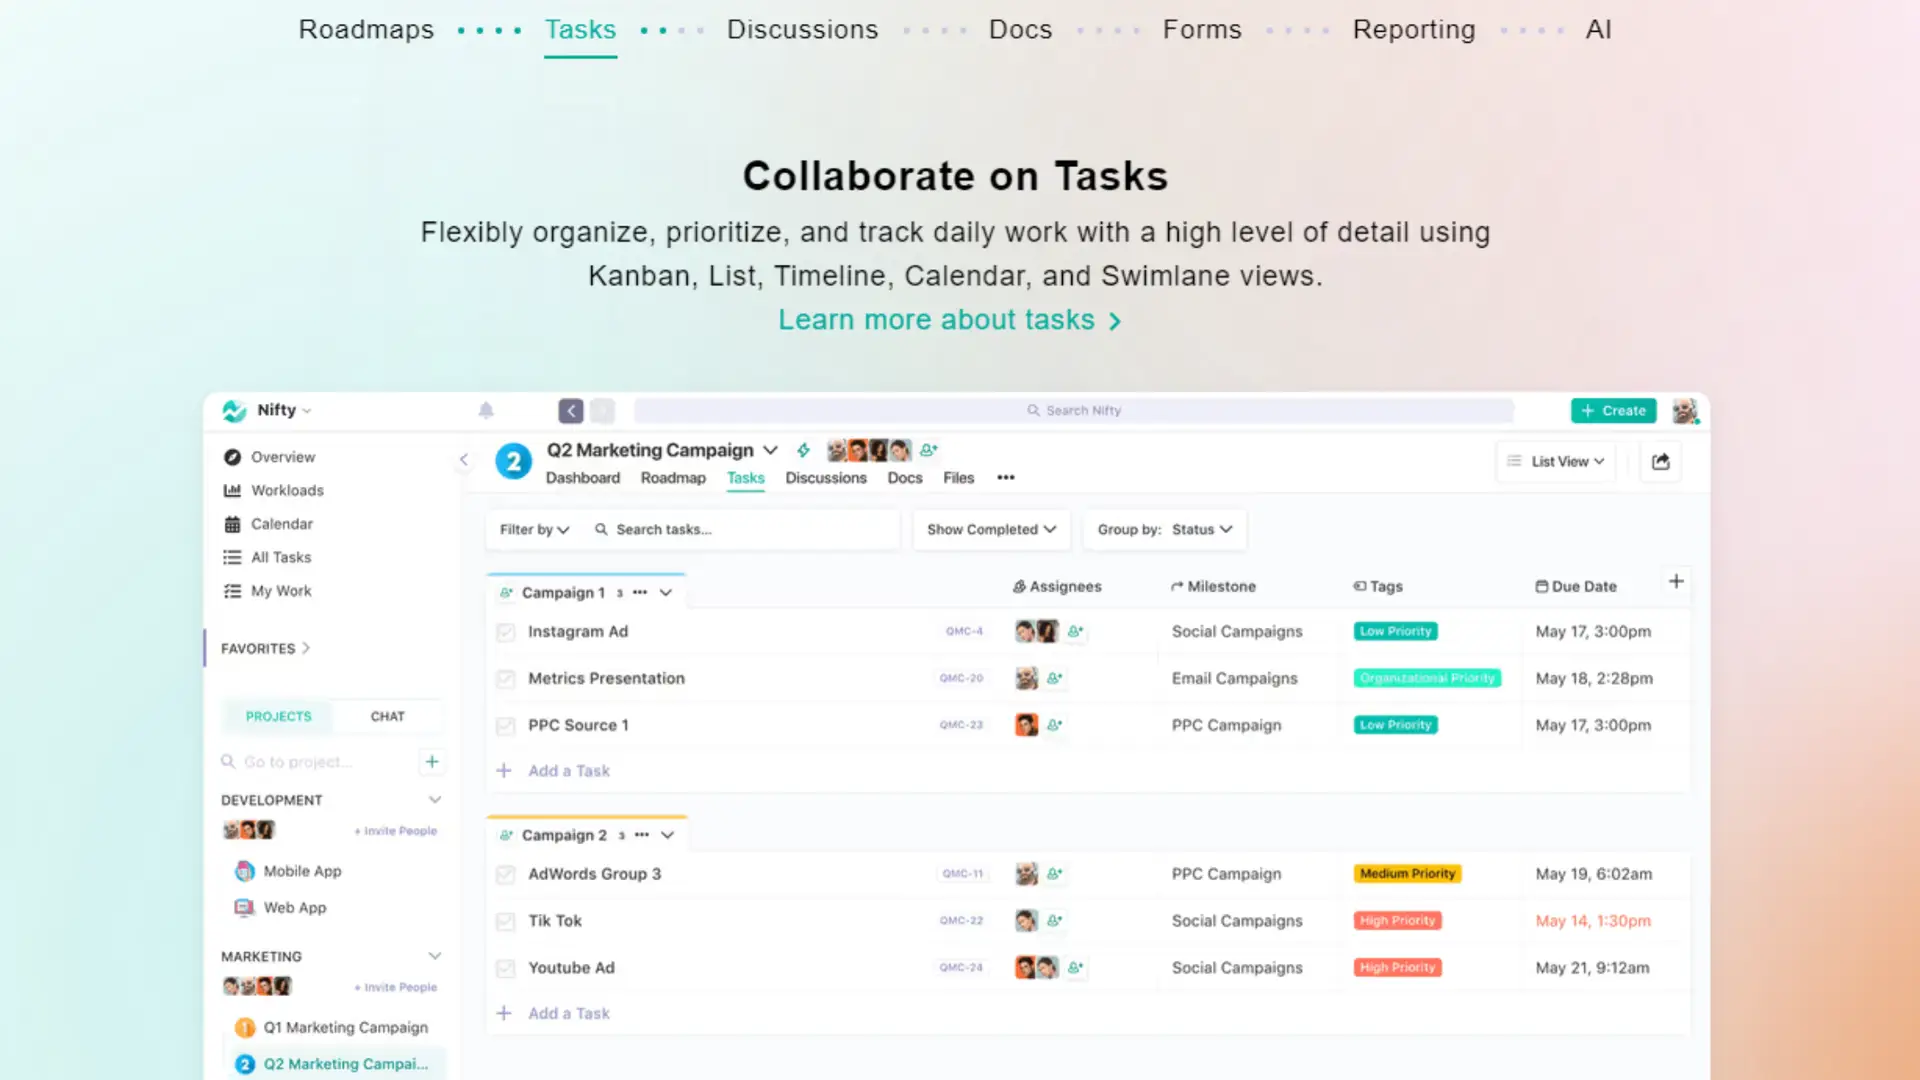Check the Tik Tok task checkbox
1920x1080 pixels.
click(506, 921)
